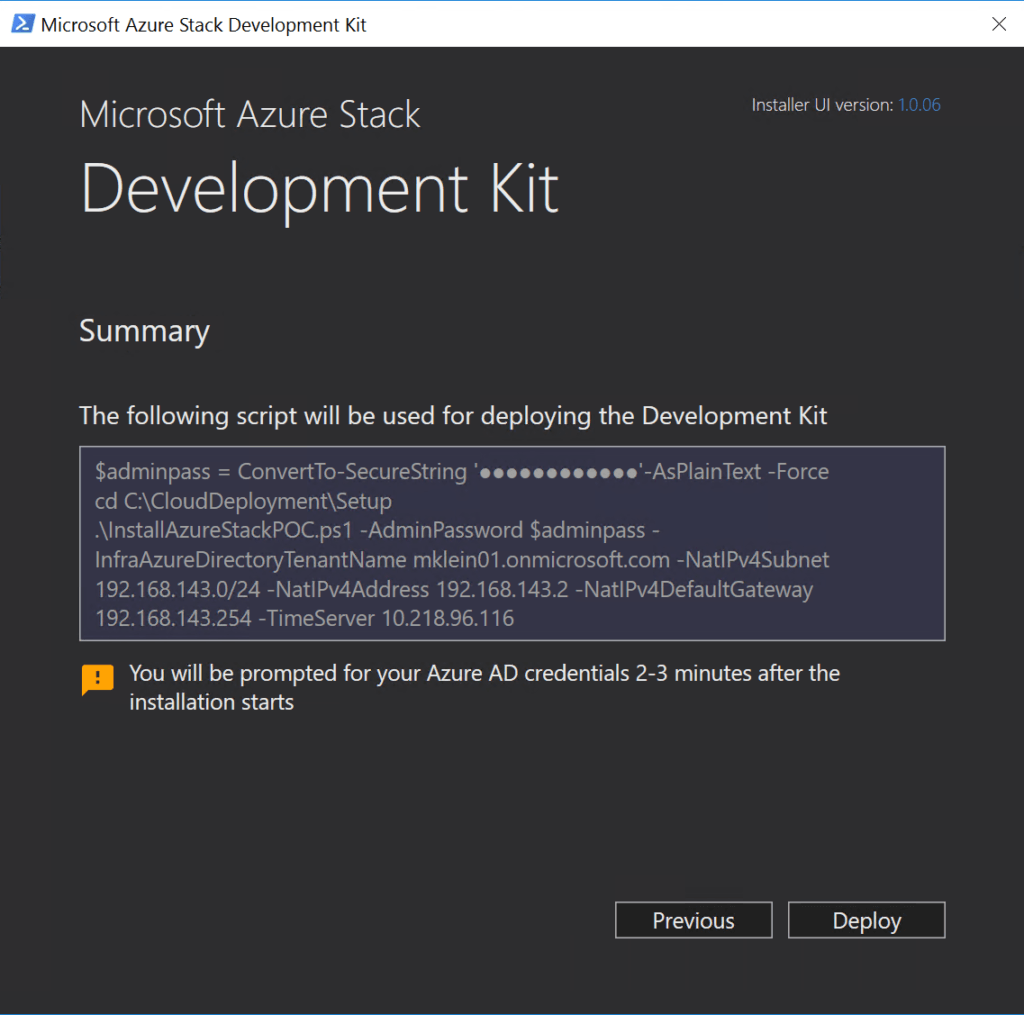Go back with the Previous button
Viewport: 1024px width, 1015px height.
[694, 920]
